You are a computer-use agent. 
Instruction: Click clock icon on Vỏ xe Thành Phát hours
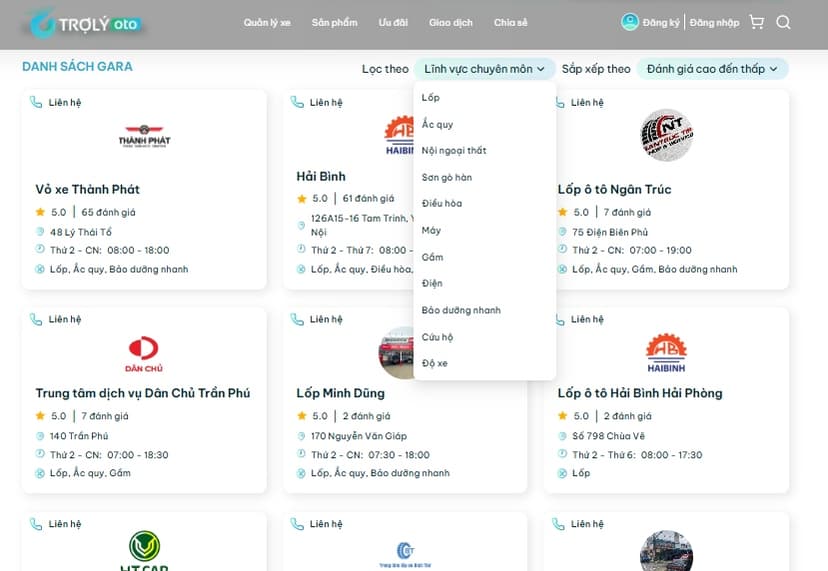pyautogui.click(x=40, y=249)
